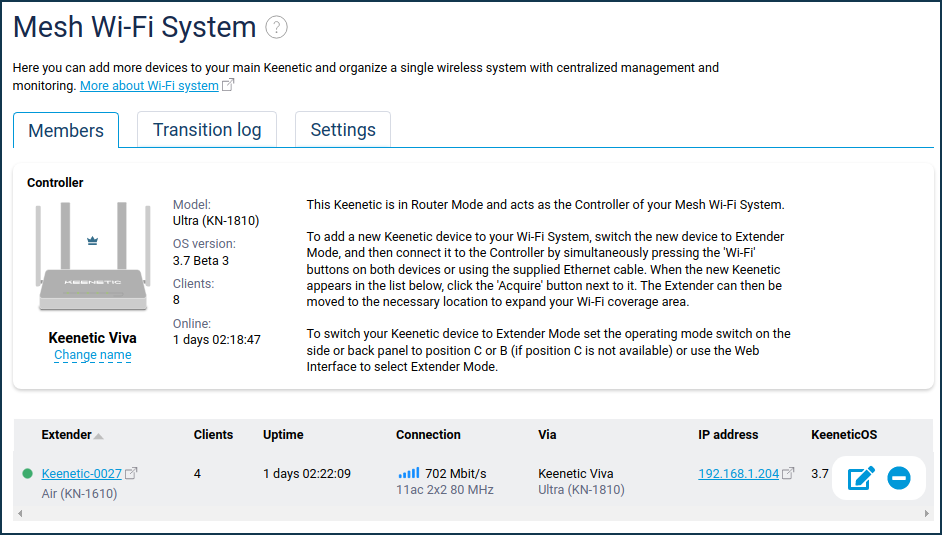Click the signal strength bars icon
Image resolution: width=942 pixels, height=535 pixels.
pyautogui.click(x=409, y=473)
